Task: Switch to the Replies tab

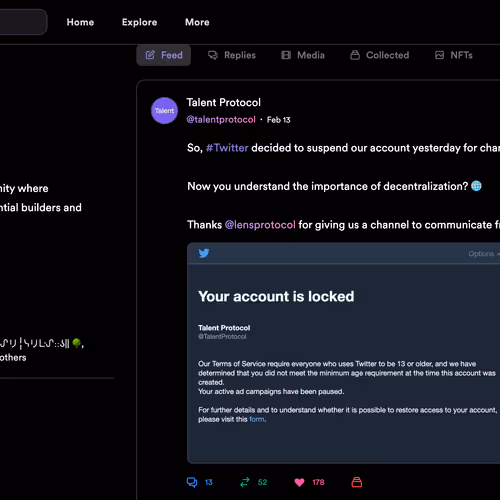Action: (232, 55)
